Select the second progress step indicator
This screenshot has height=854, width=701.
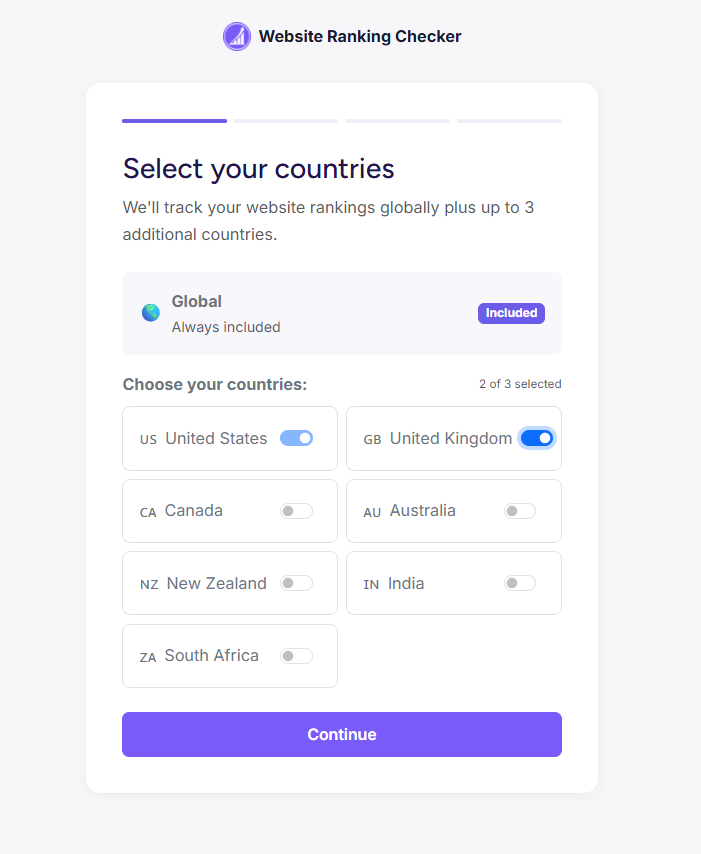[285, 121]
